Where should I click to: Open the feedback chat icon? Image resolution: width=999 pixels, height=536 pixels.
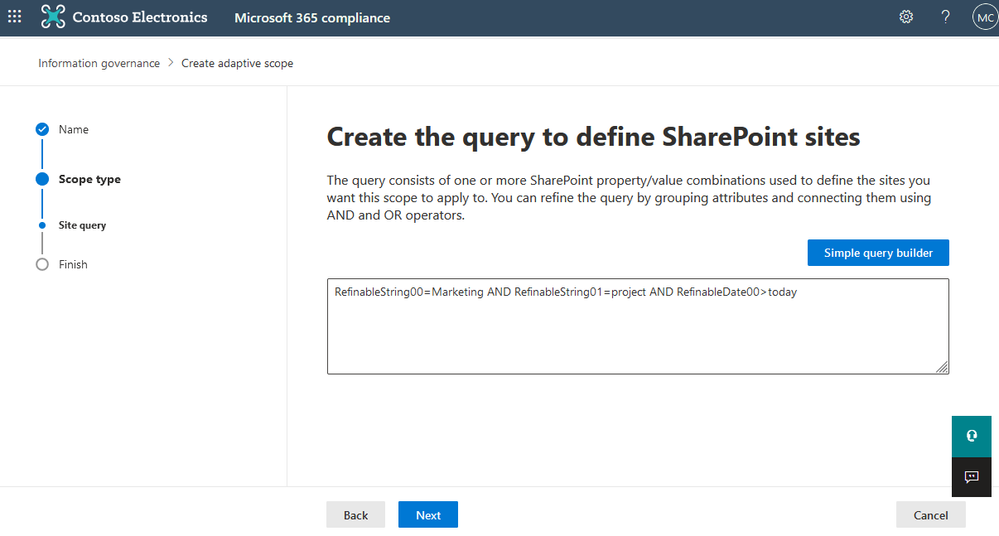coord(971,477)
